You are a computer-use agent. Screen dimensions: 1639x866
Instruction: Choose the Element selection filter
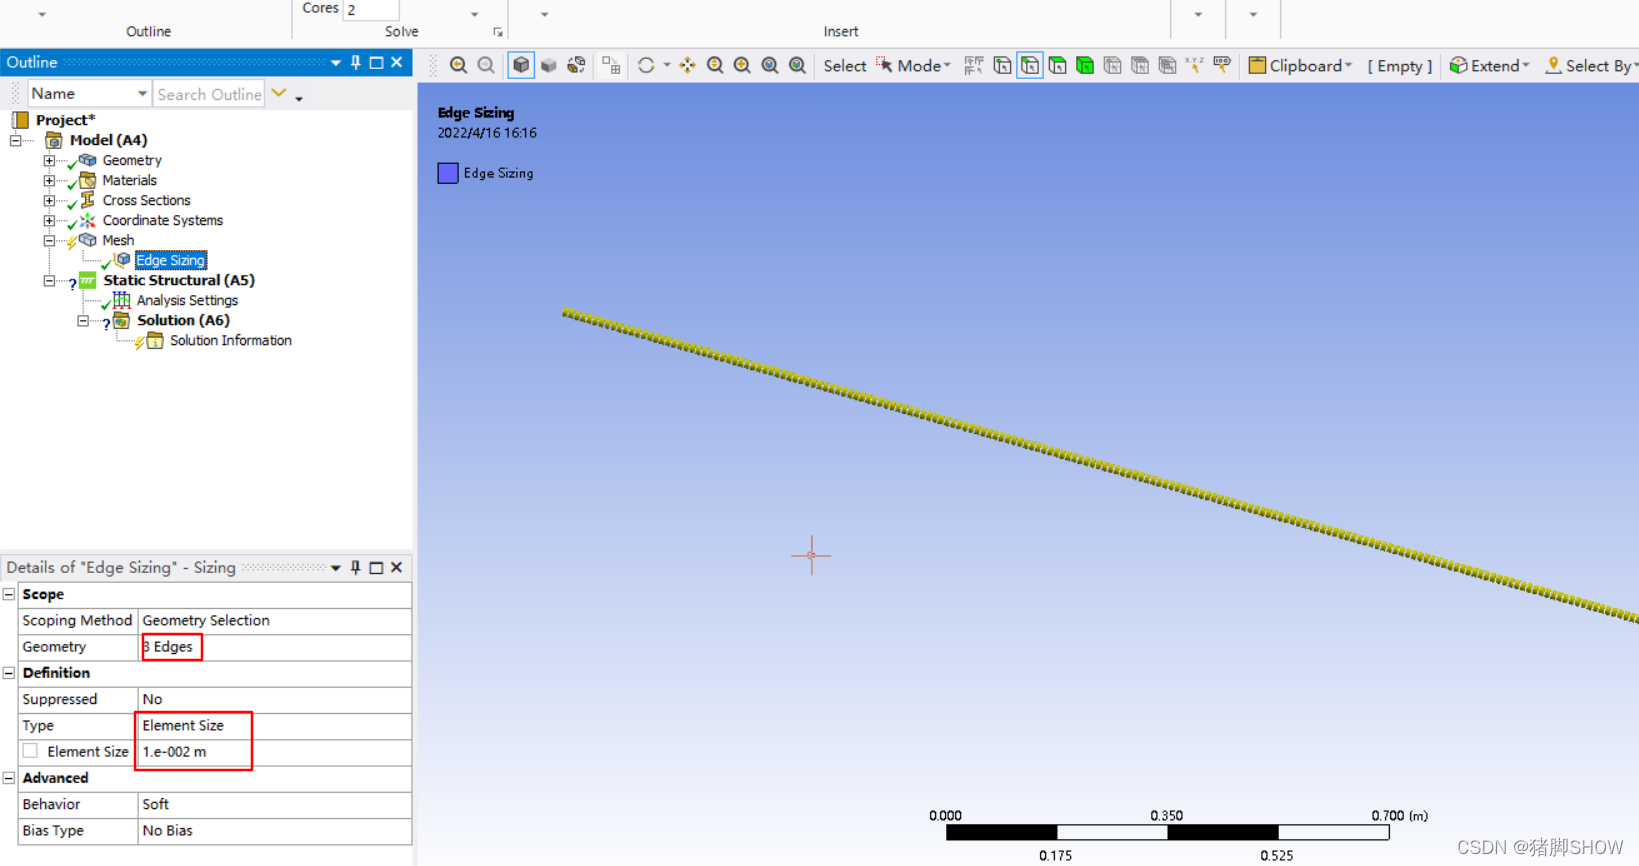click(1167, 66)
